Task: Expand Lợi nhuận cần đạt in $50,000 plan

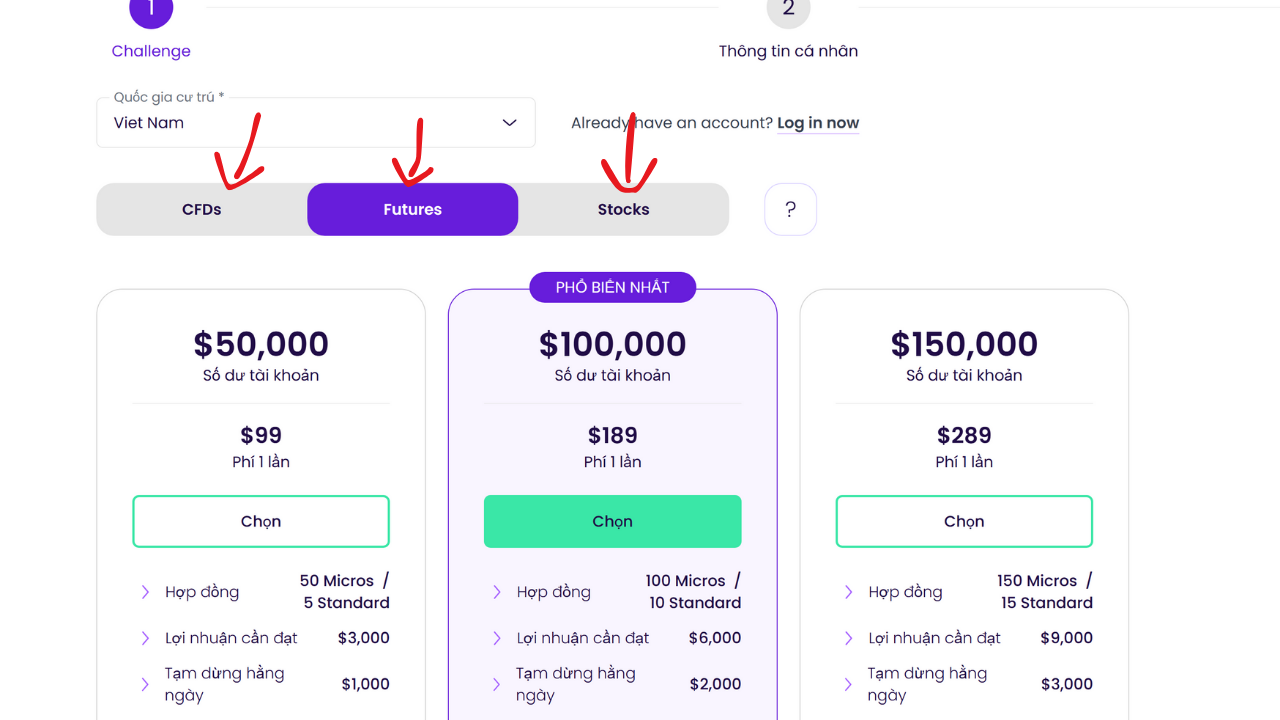Action: point(146,638)
